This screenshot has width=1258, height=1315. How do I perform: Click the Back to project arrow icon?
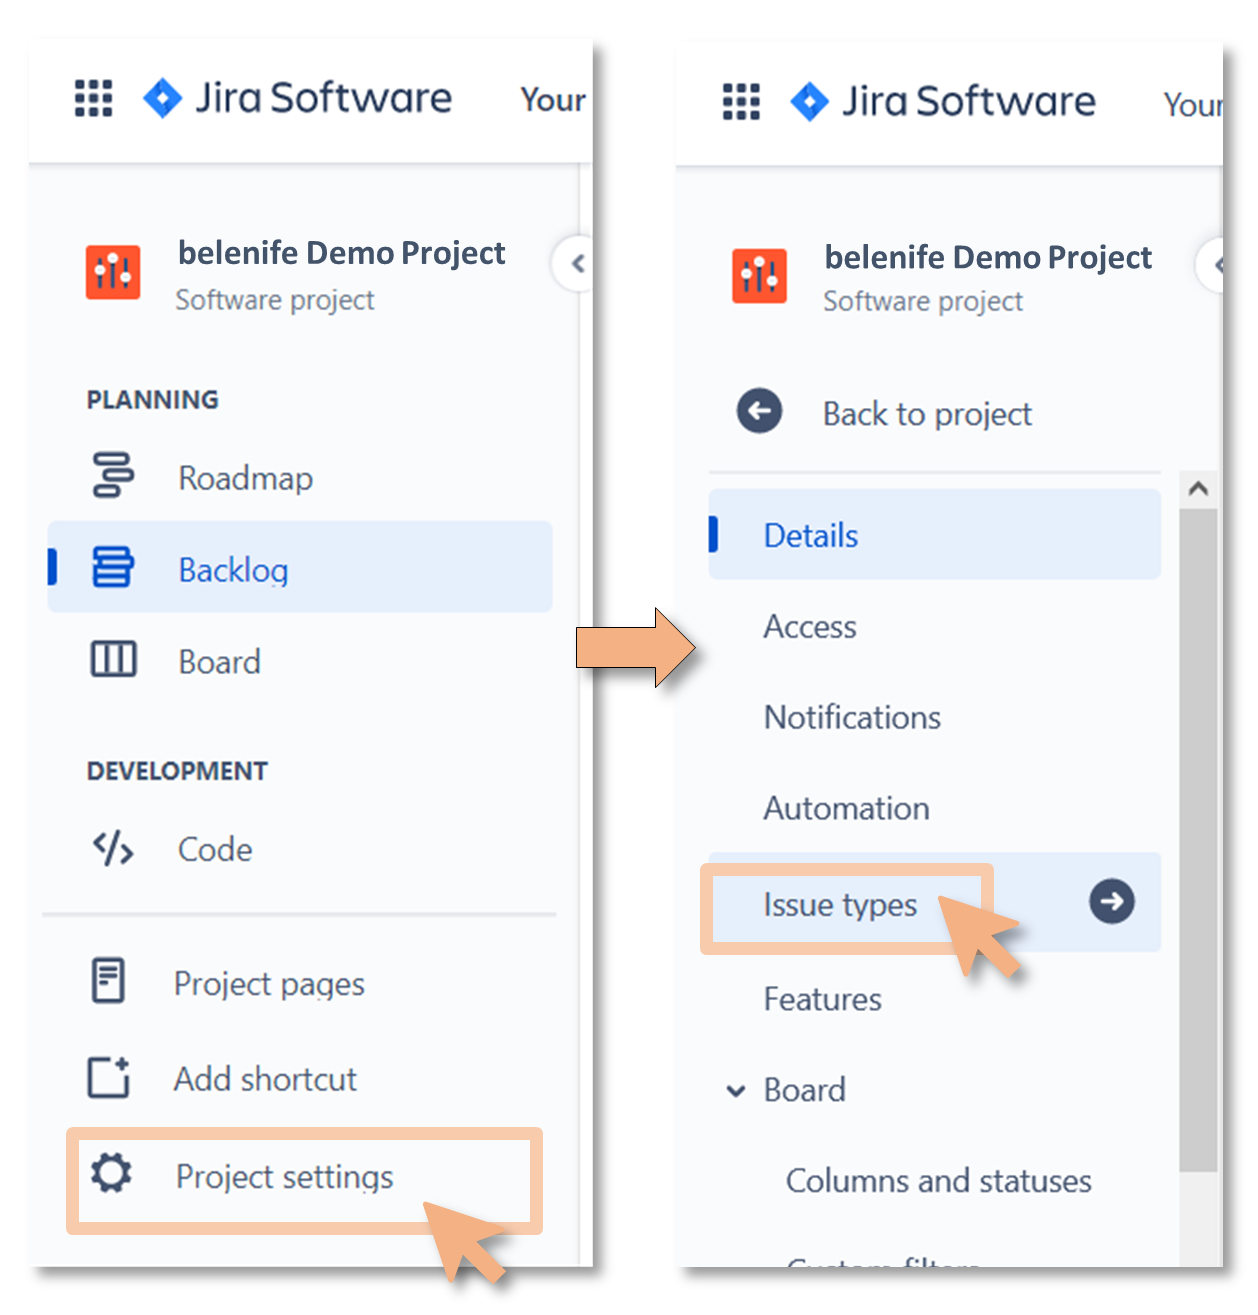(759, 411)
